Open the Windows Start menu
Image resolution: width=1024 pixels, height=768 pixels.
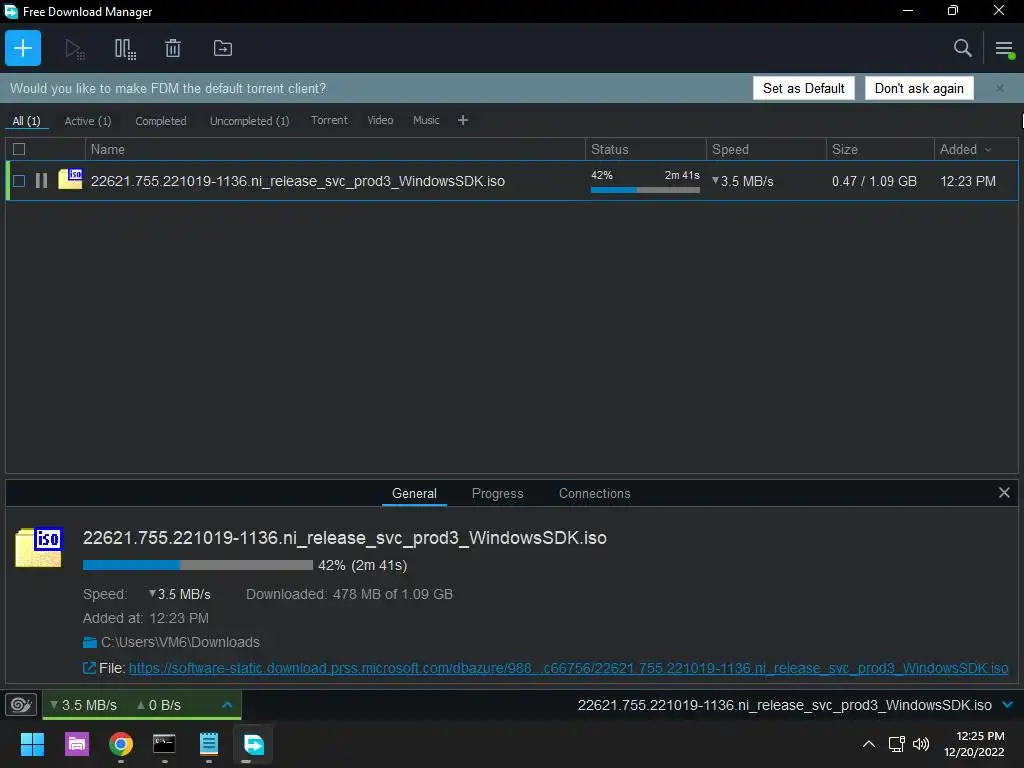point(32,744)
